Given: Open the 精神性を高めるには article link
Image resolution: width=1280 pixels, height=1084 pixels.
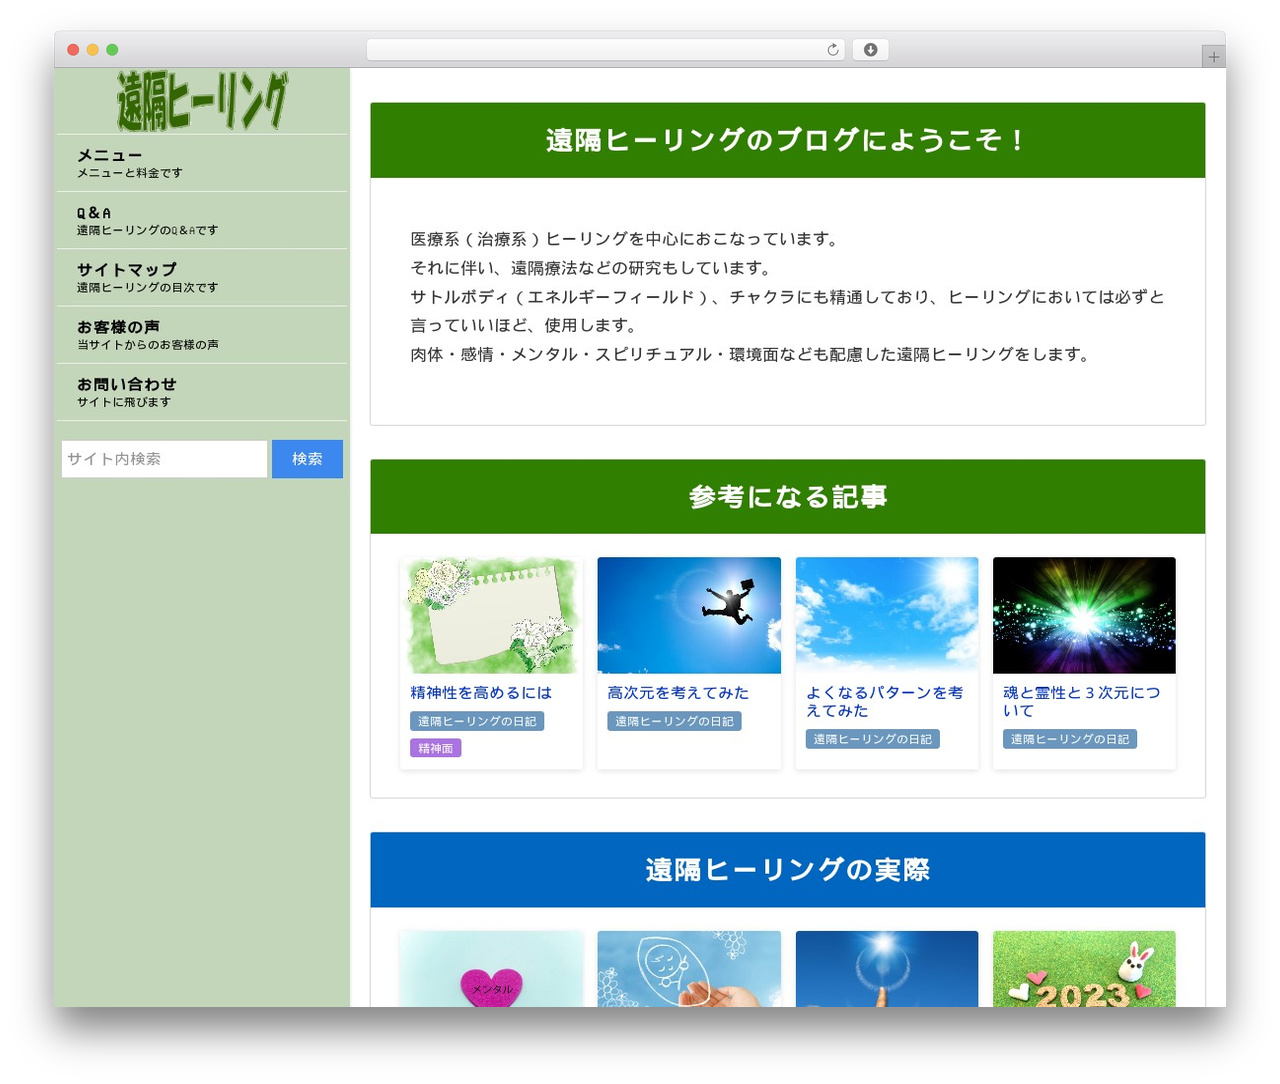Looking at the screenshot, I should [x=481, y=693].
